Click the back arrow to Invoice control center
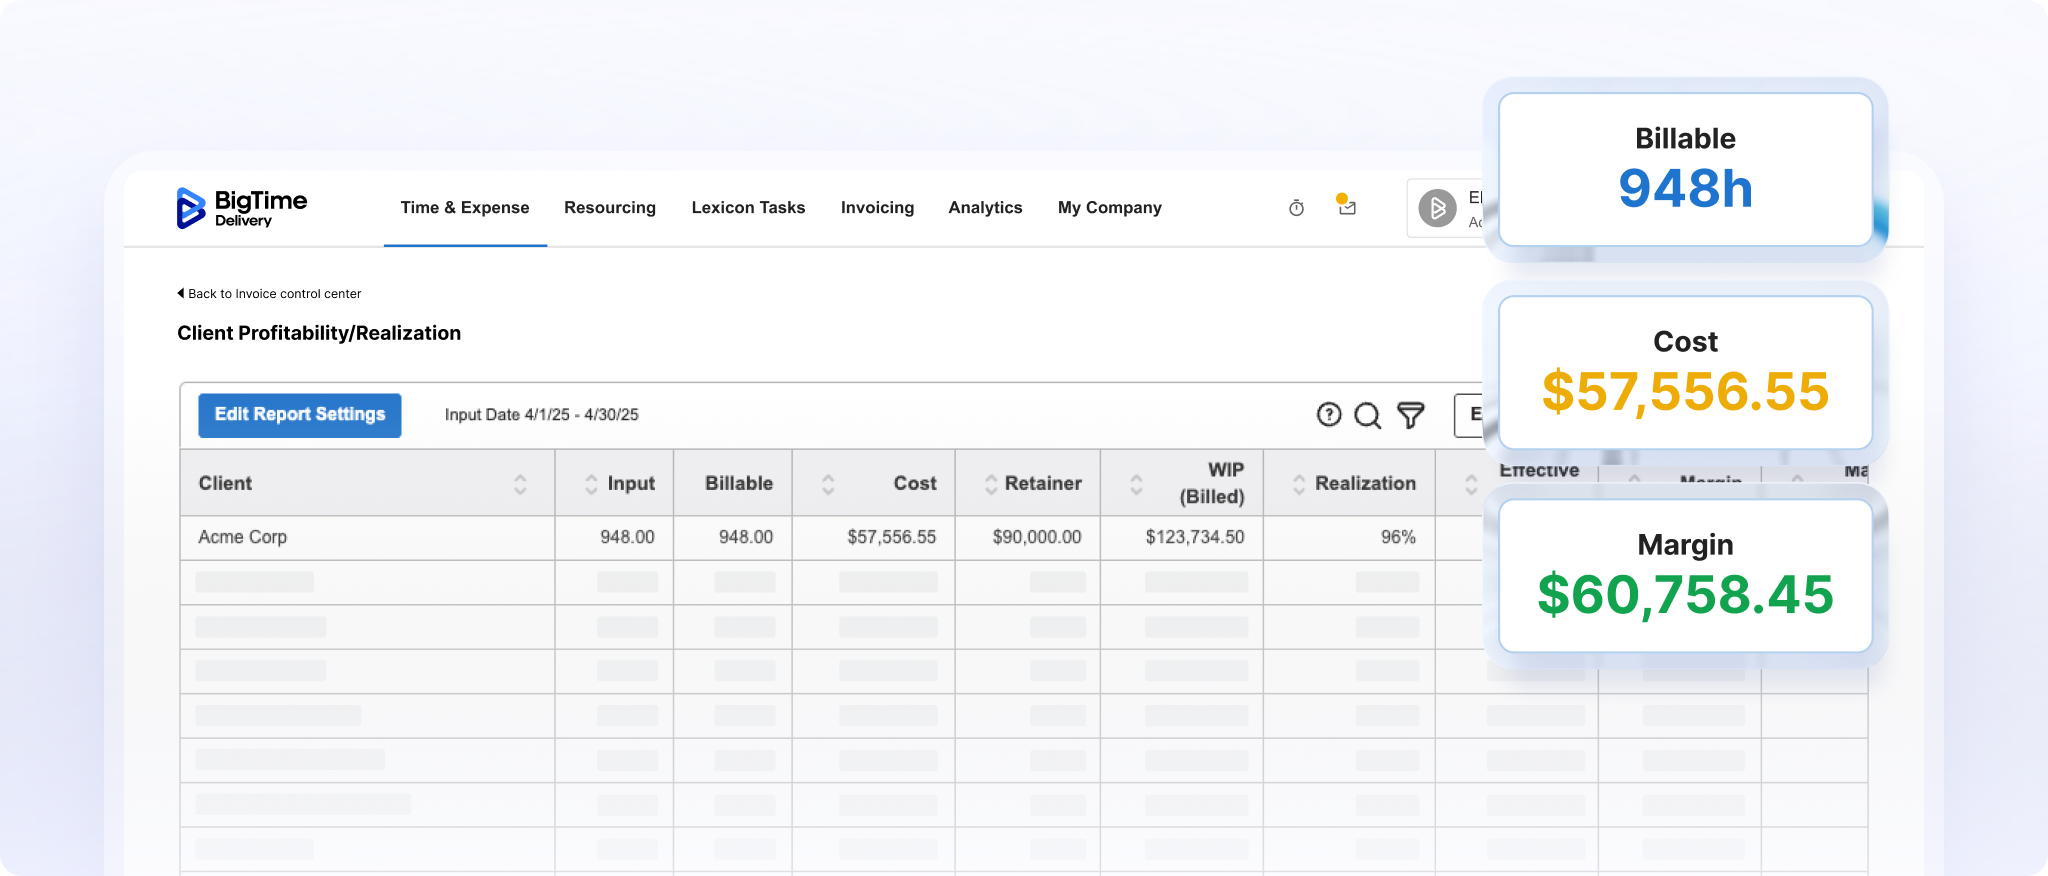 181,293
